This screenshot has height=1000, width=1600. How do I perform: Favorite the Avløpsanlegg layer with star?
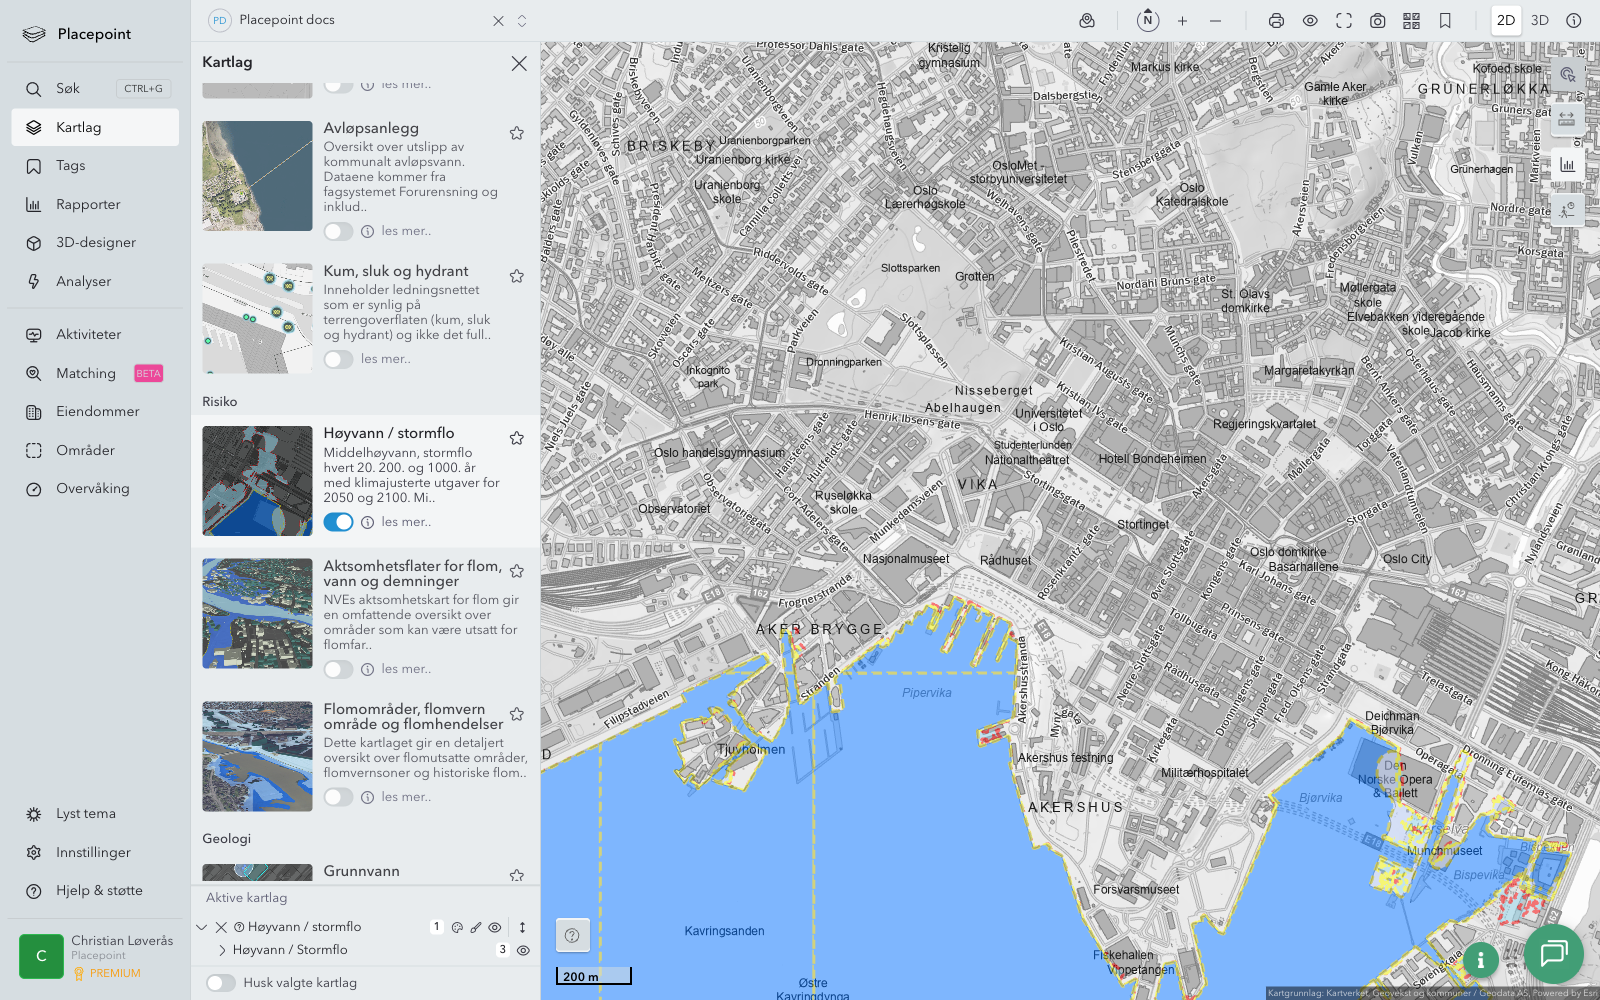pyautogui.click(x=517, y=133)
